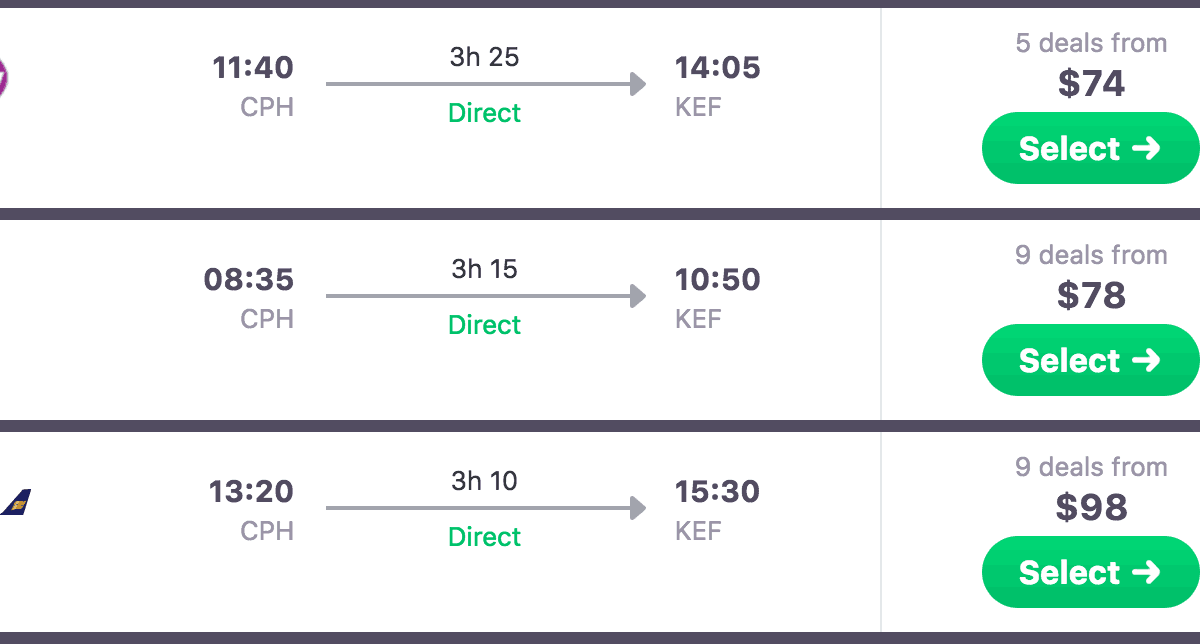This screenshot has width=1200, height=644.
Task: Click the $74 price
Action: pyautogui.click(x=1091, y=83)
